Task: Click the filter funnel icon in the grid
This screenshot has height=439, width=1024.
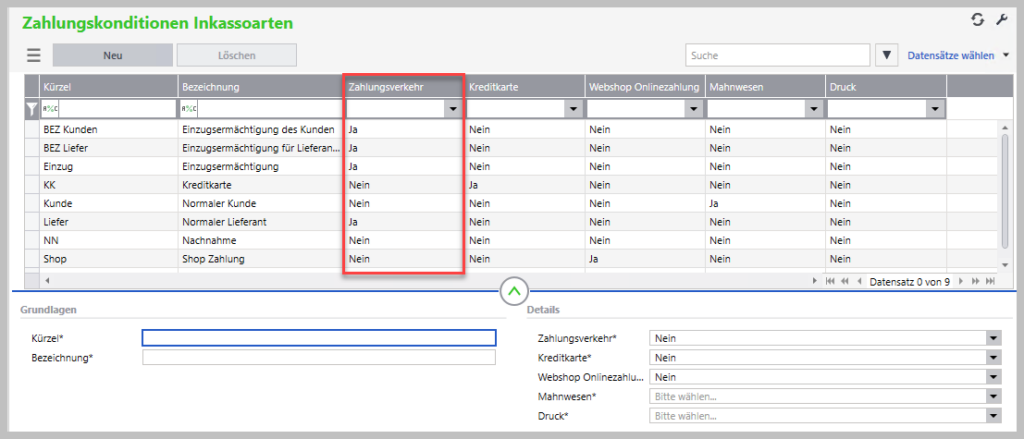Action: [32, 108]
